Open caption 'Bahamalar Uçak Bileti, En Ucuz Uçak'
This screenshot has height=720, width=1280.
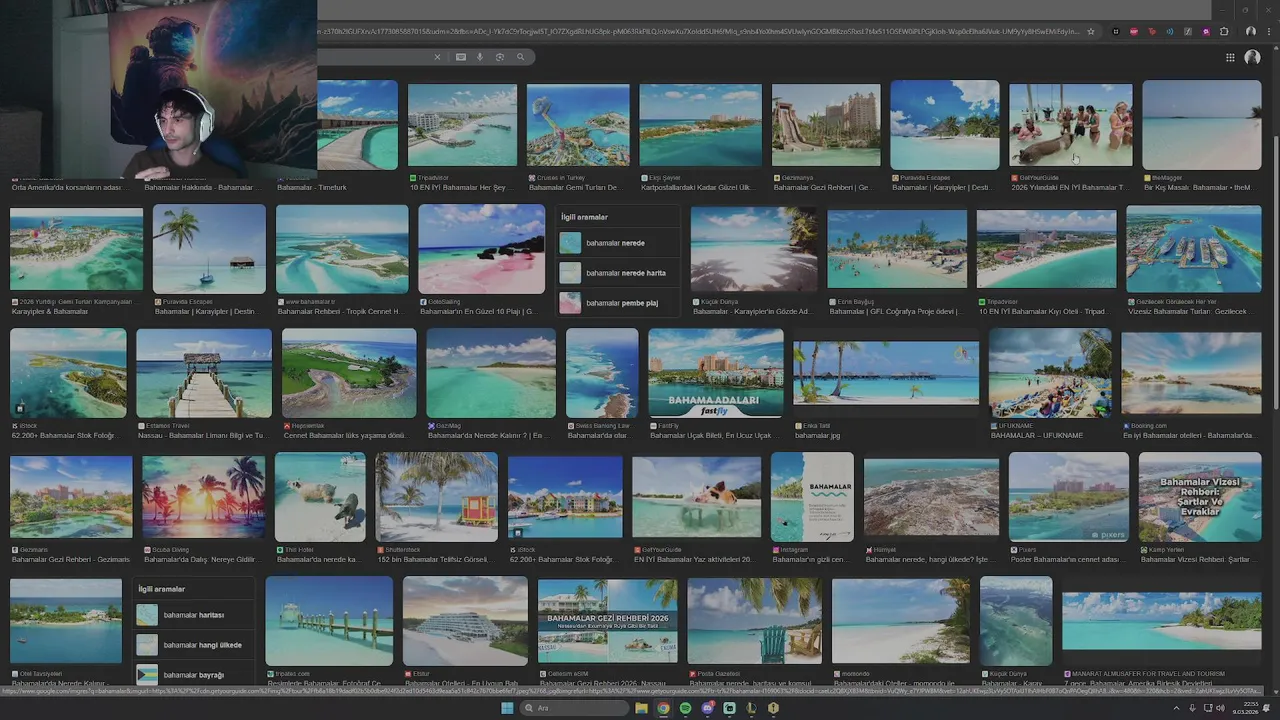click(711, 436)
